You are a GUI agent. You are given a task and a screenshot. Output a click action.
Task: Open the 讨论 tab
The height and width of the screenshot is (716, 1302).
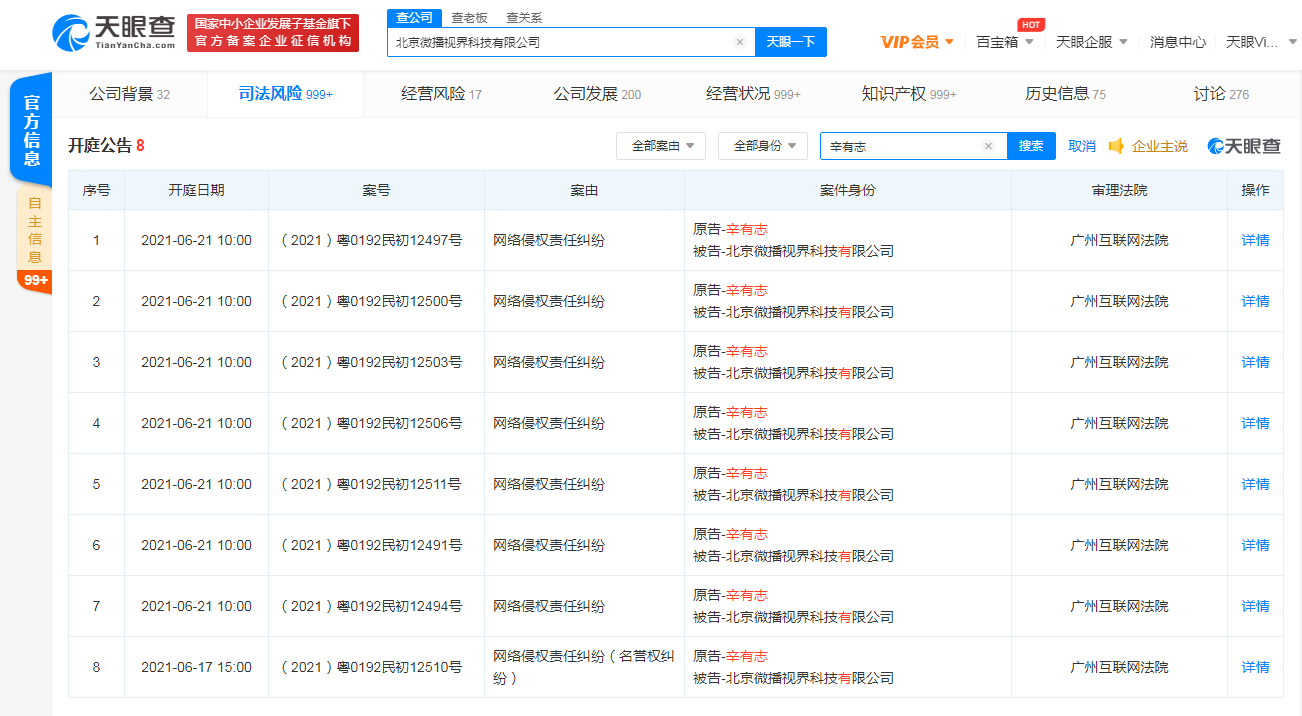click(x=1221, y=94)
